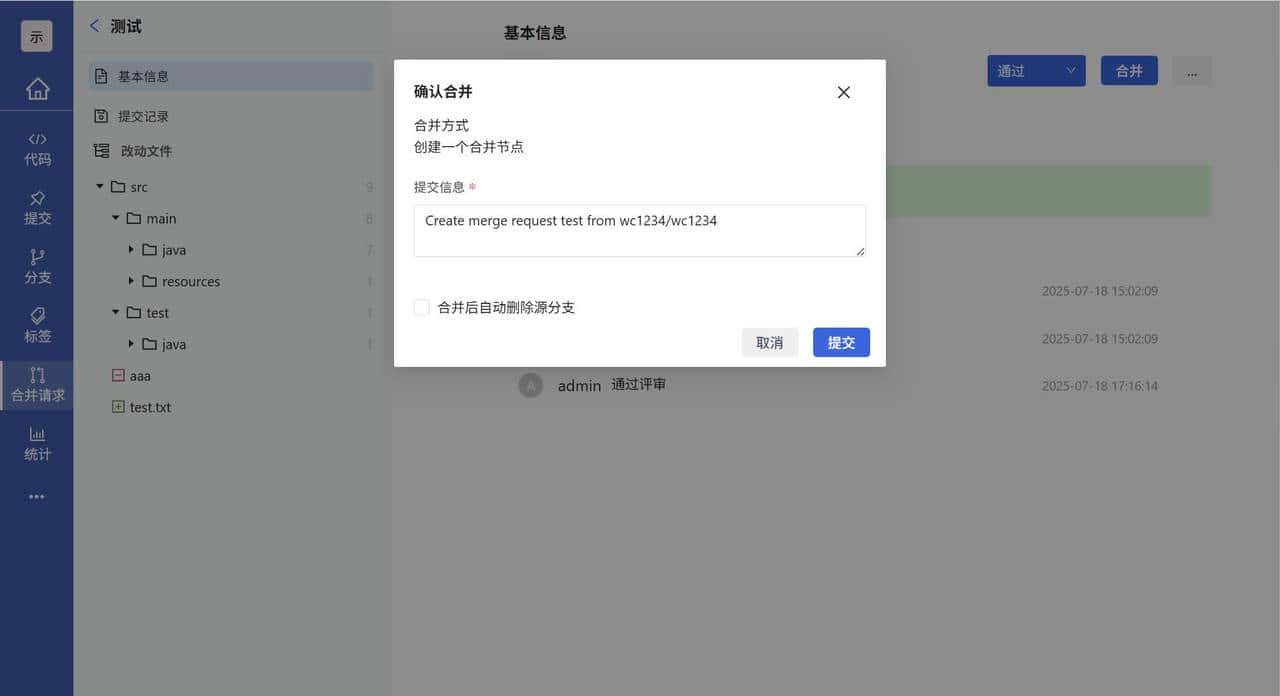The width and height of the screenshot is (1280, 696).
Task: Open the 代码 (Code) sidebar icon
Action: pos(37,148)
